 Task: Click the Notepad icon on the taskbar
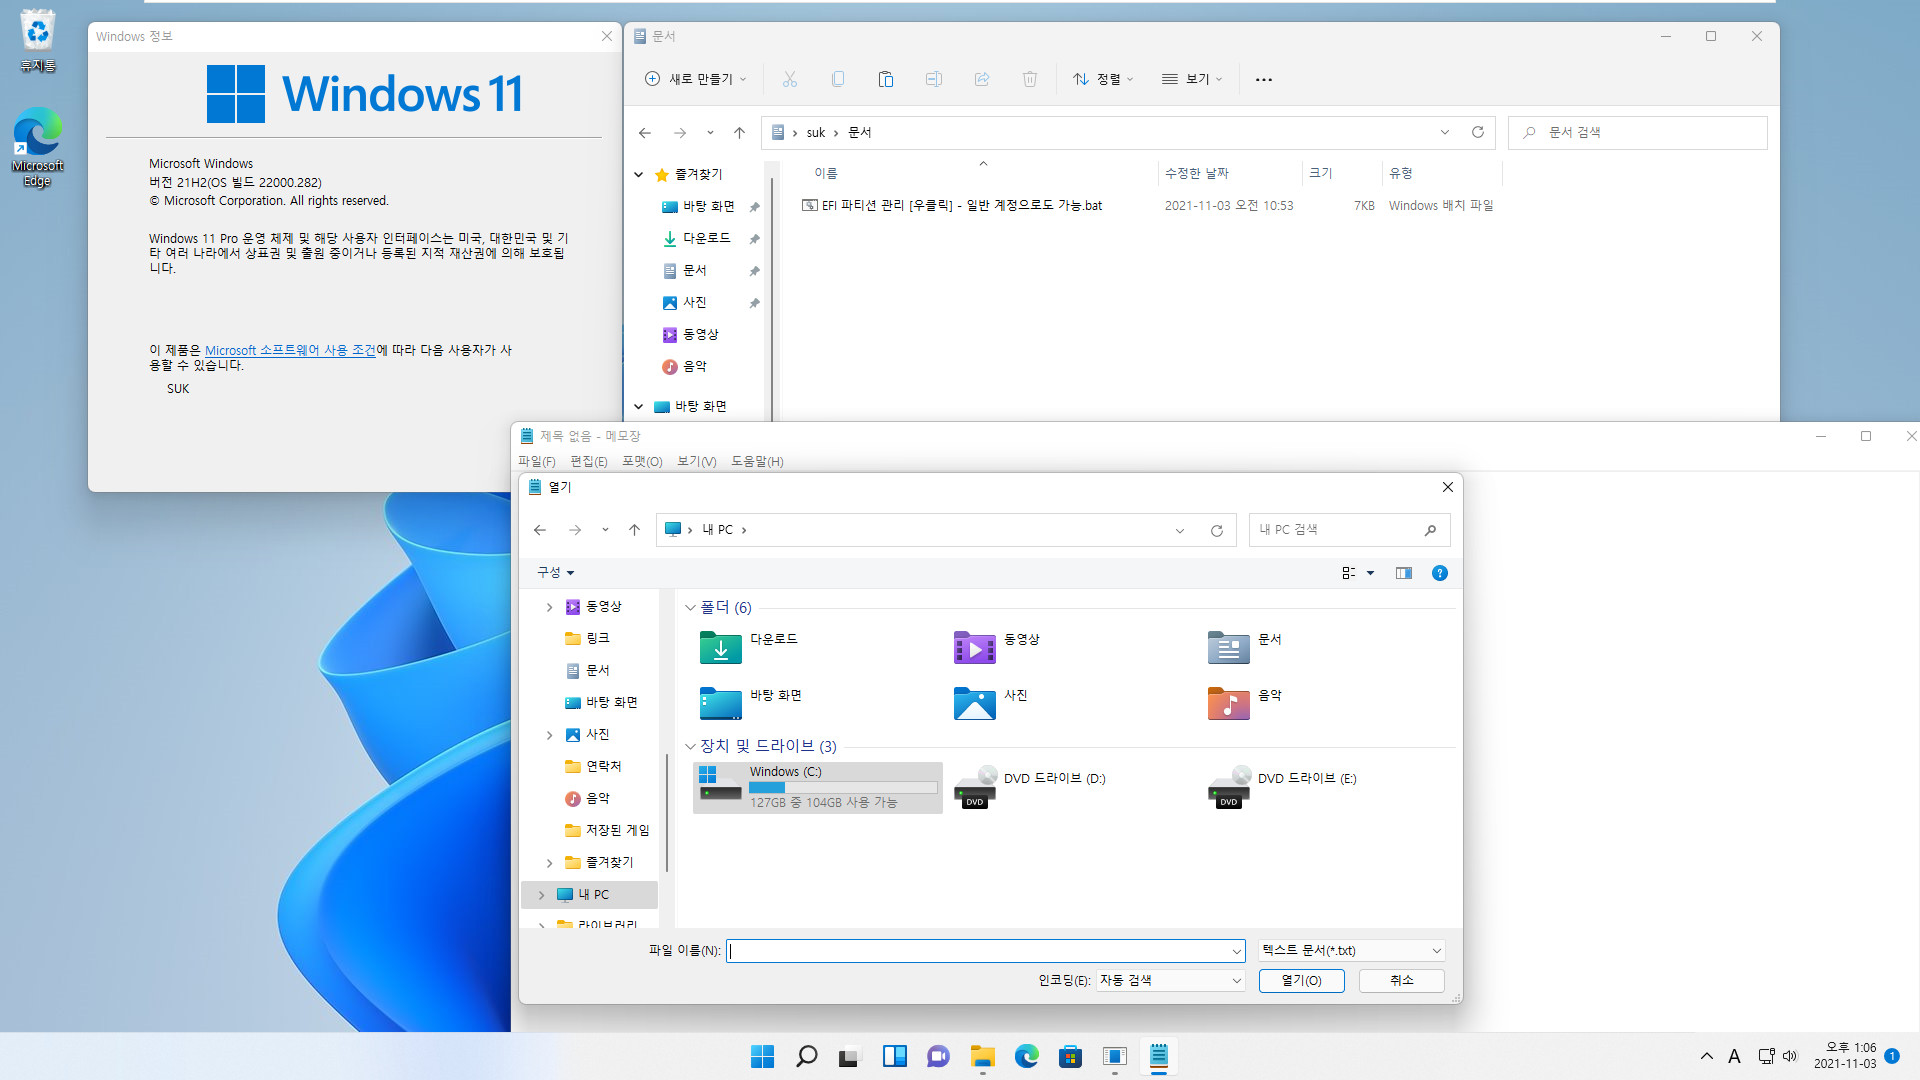pos(1158,1056)
